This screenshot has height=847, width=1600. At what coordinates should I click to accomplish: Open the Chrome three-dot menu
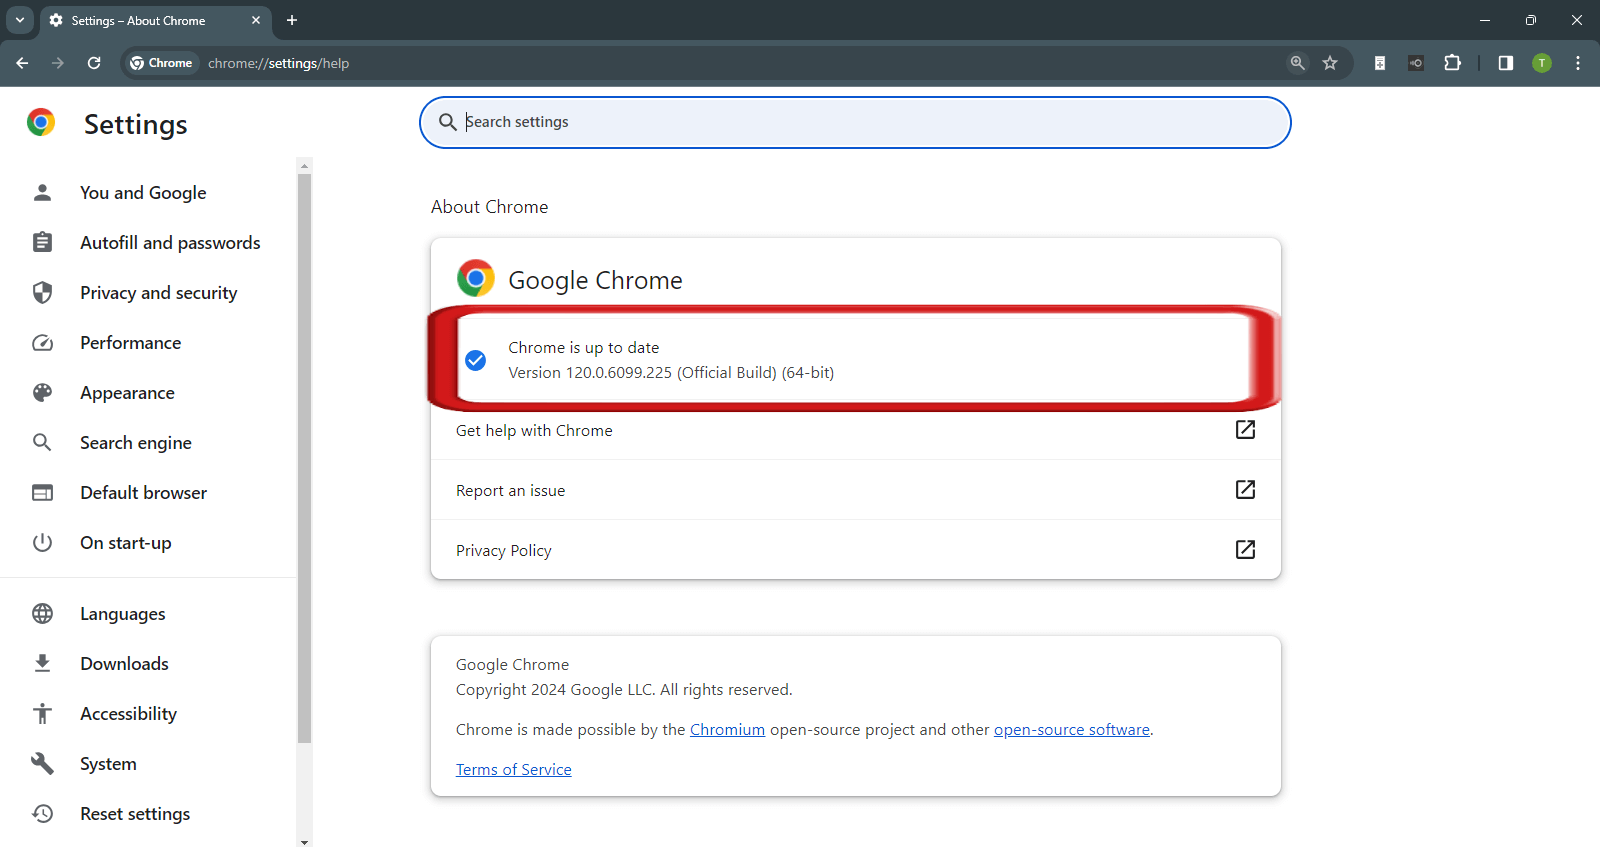tap(1578, 63)
